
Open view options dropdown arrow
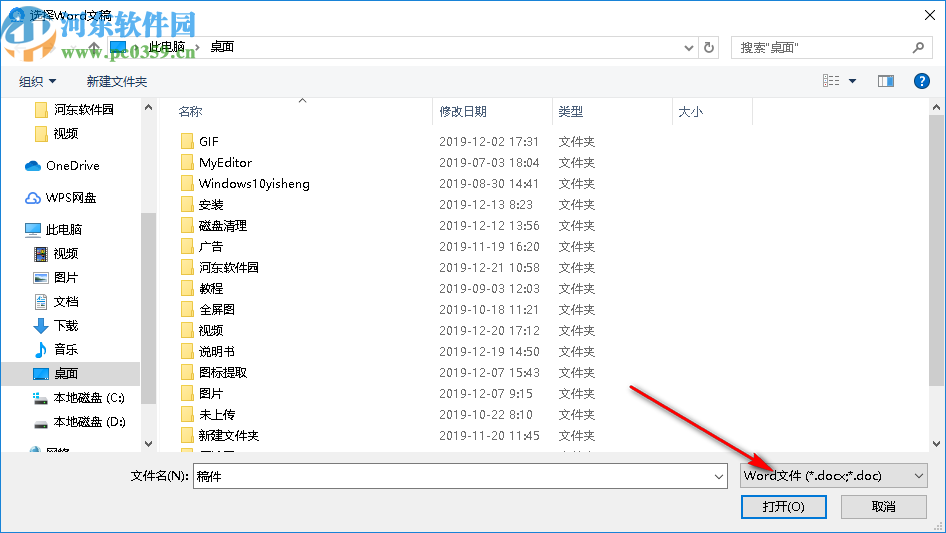pos(852,81)
